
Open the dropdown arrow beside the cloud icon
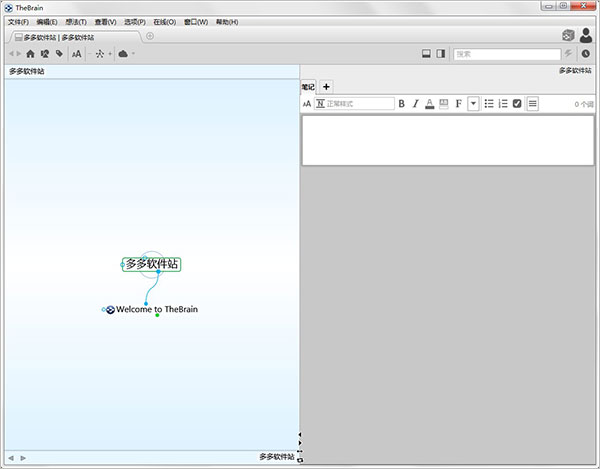point(133,54)
